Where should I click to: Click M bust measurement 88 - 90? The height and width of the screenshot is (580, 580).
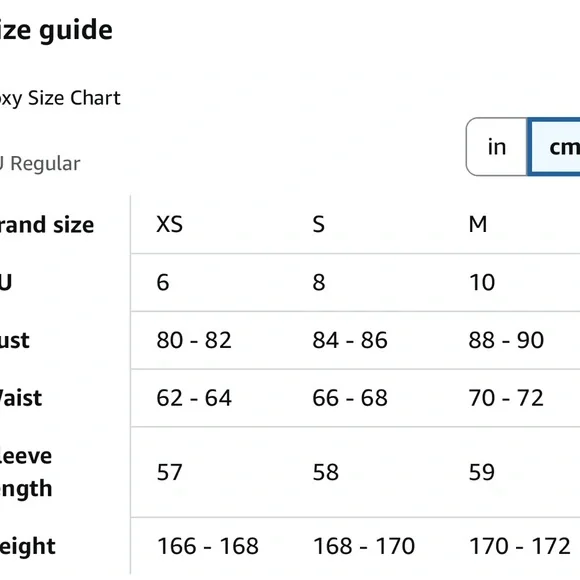[506, 340]
